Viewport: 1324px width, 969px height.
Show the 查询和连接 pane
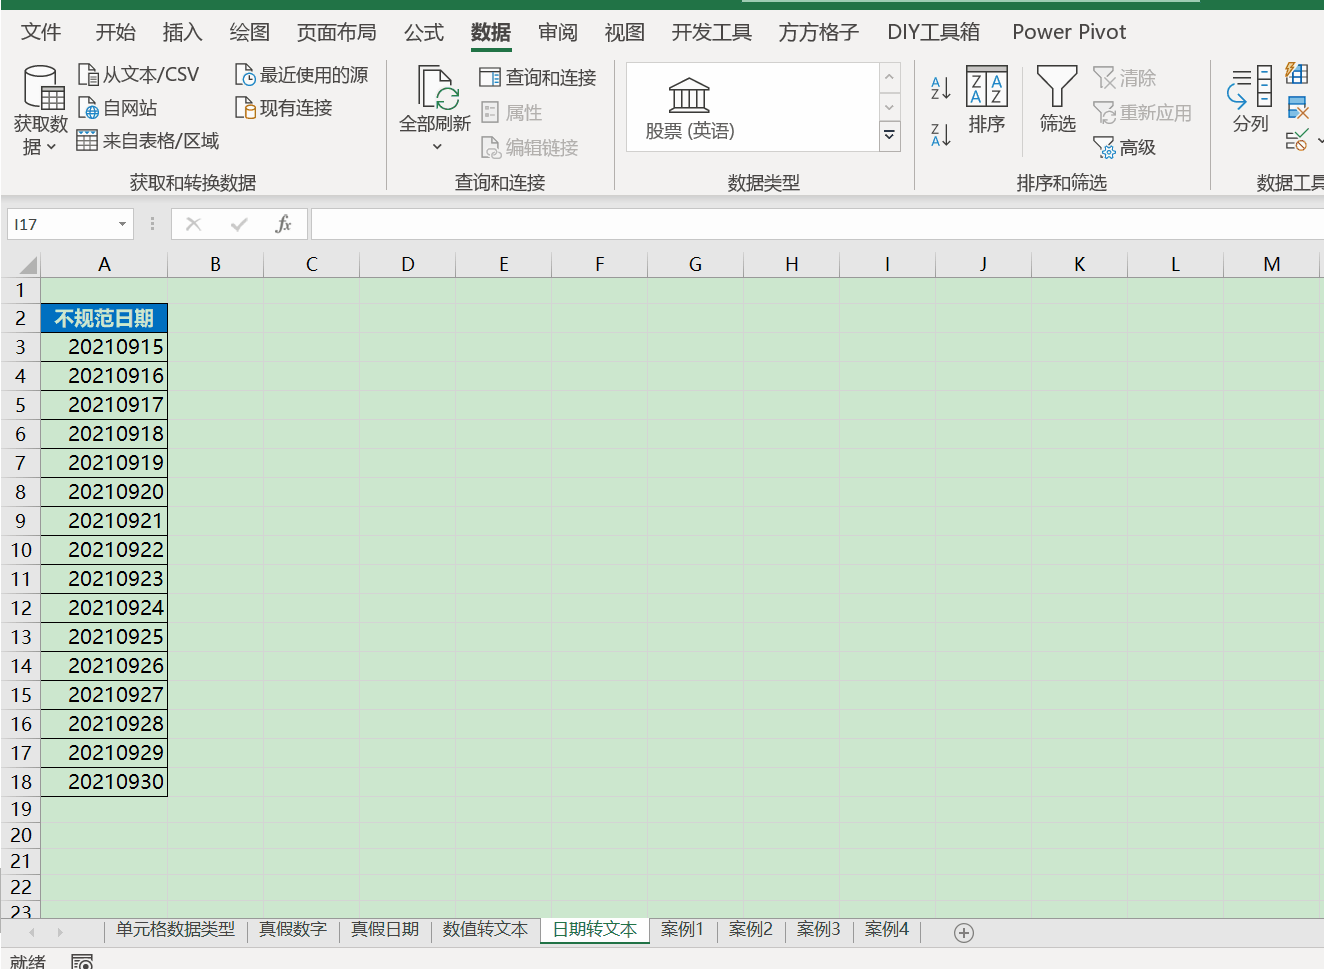point(538,77)
